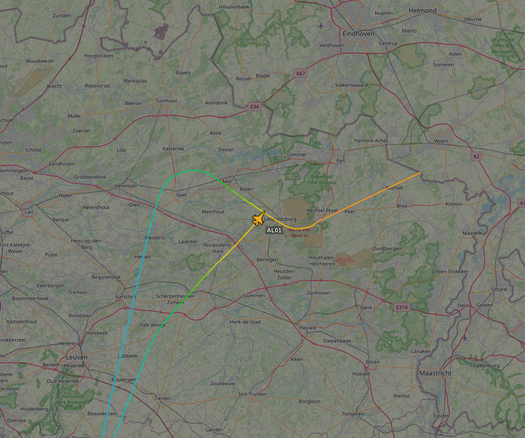
Task: Click the Maastricht city label
Action: (x=435, y=373)
